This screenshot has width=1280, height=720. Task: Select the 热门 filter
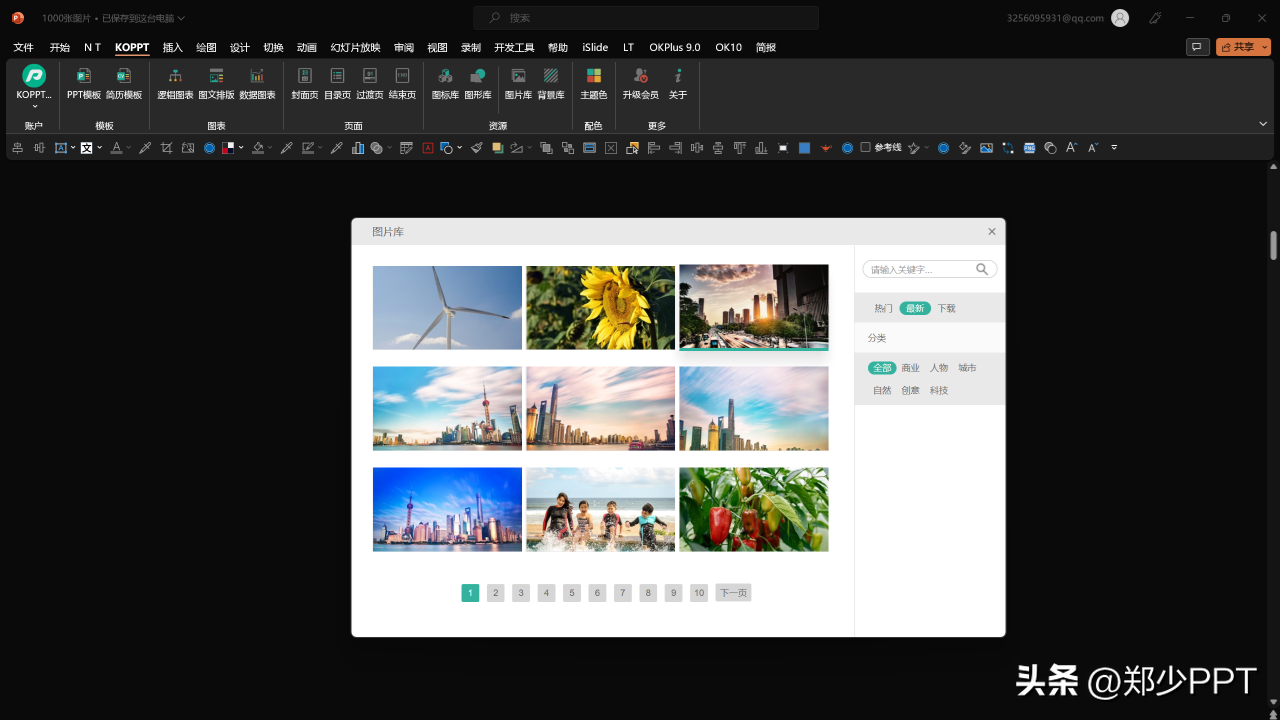(x=883, y=308)
